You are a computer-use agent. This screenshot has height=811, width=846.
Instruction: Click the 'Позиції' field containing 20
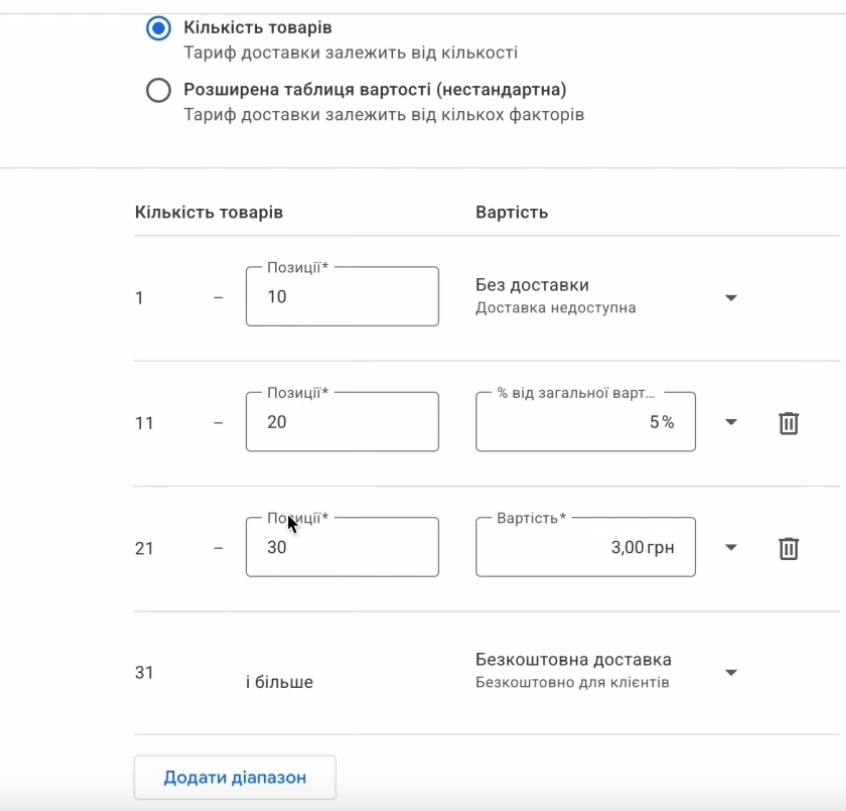pos(342,423)
